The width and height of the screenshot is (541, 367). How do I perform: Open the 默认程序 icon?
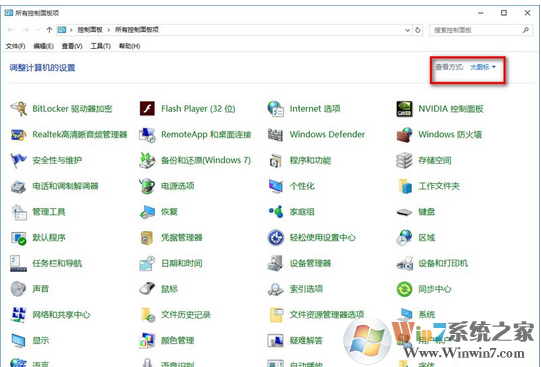click(x=18, y=238)
